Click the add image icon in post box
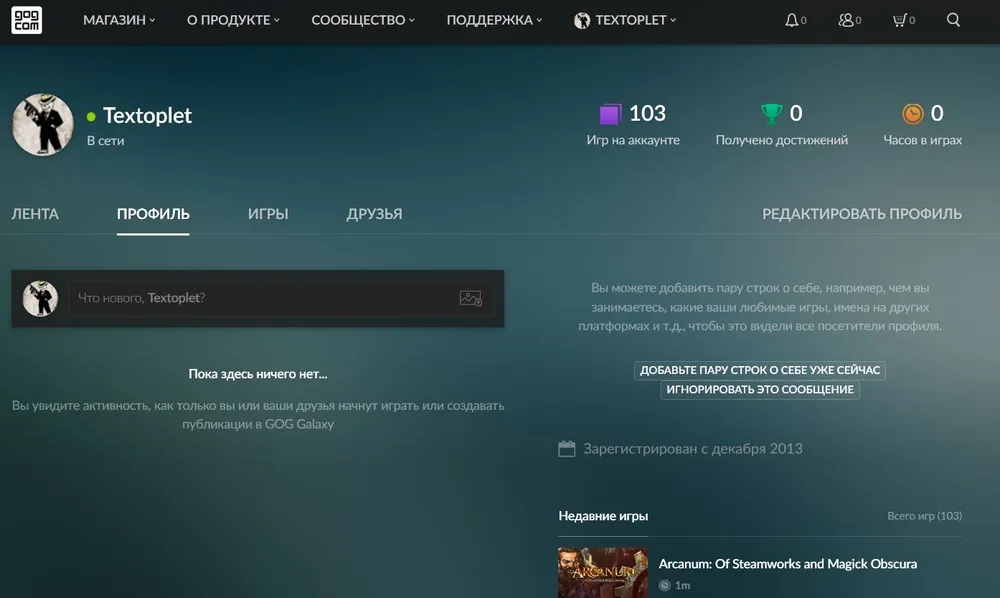The image size is (1000, 598). 471,298
